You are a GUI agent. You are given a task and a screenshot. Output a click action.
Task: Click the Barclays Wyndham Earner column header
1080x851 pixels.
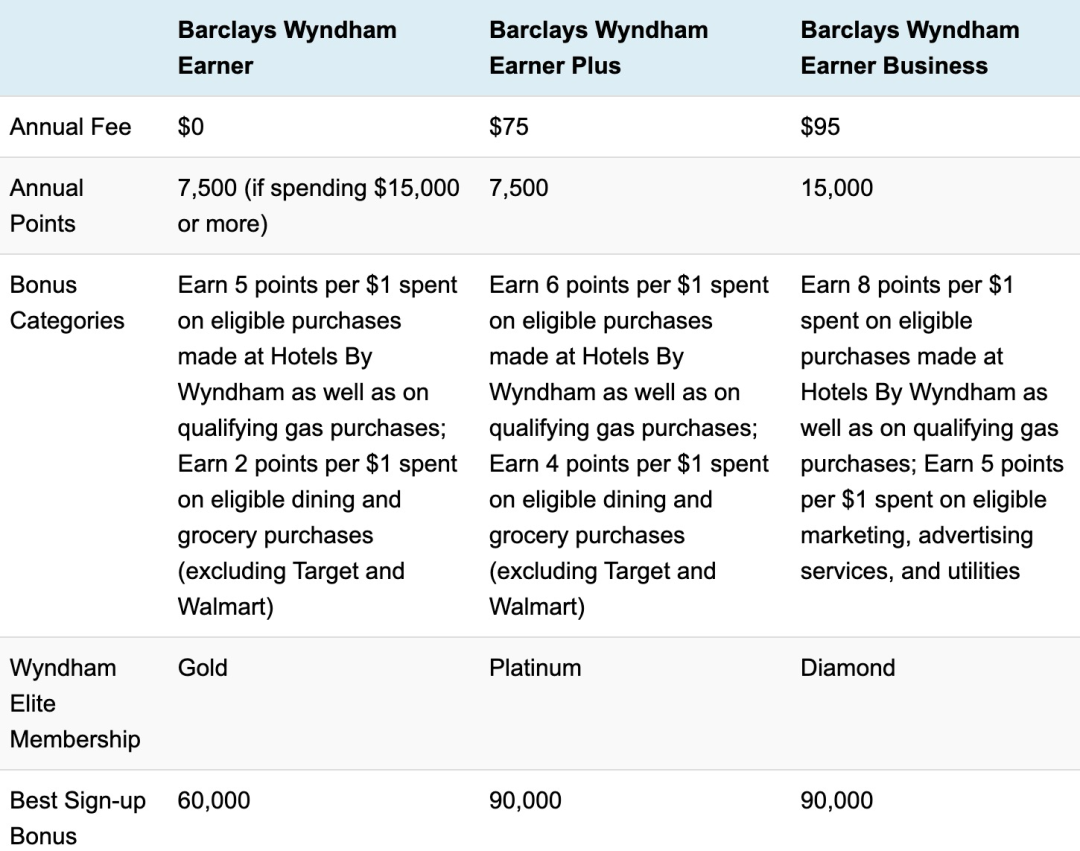tap(287, 48)
